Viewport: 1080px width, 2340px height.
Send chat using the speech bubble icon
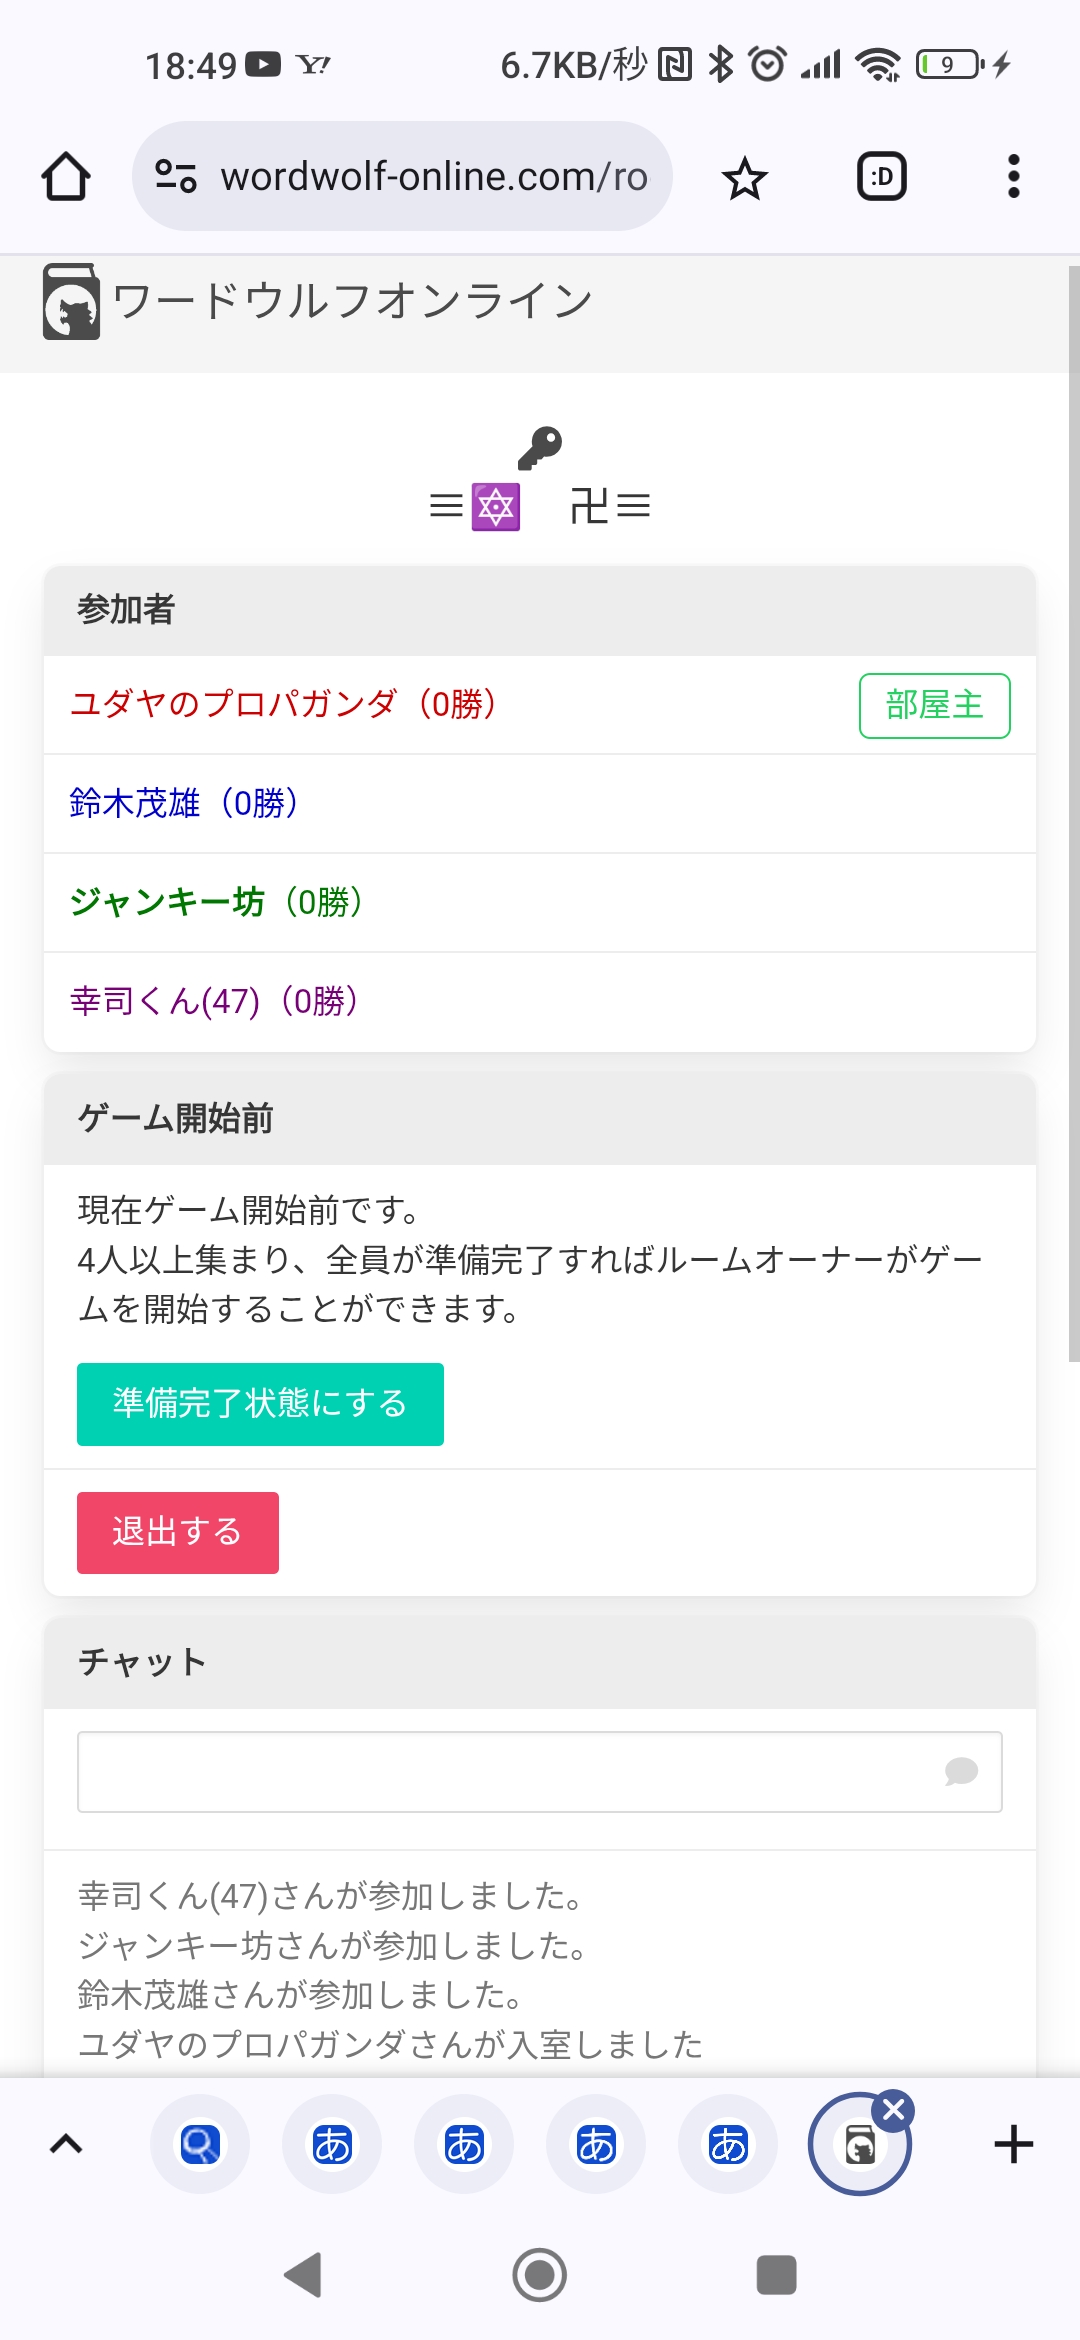pyautogui.click(x=961, y=1772)
